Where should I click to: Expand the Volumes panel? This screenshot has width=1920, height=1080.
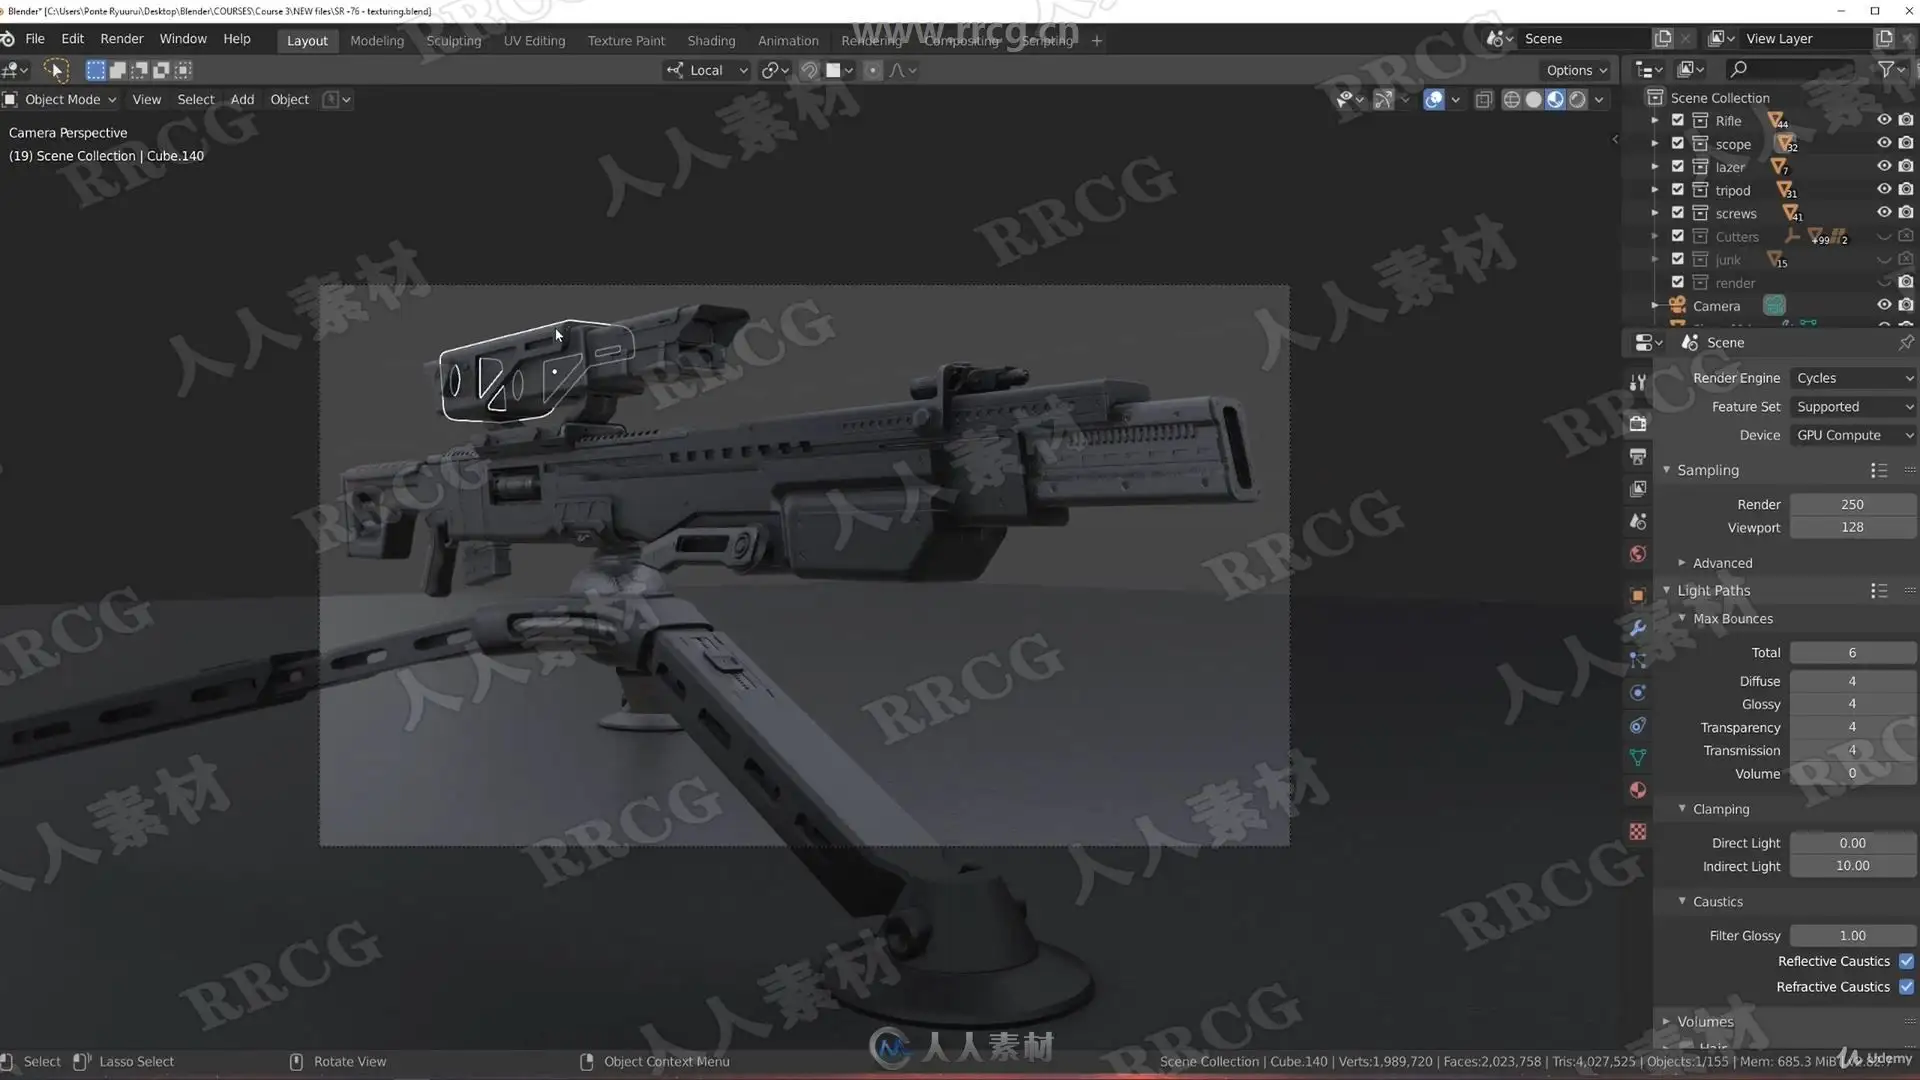[x=1705, y=1021]
